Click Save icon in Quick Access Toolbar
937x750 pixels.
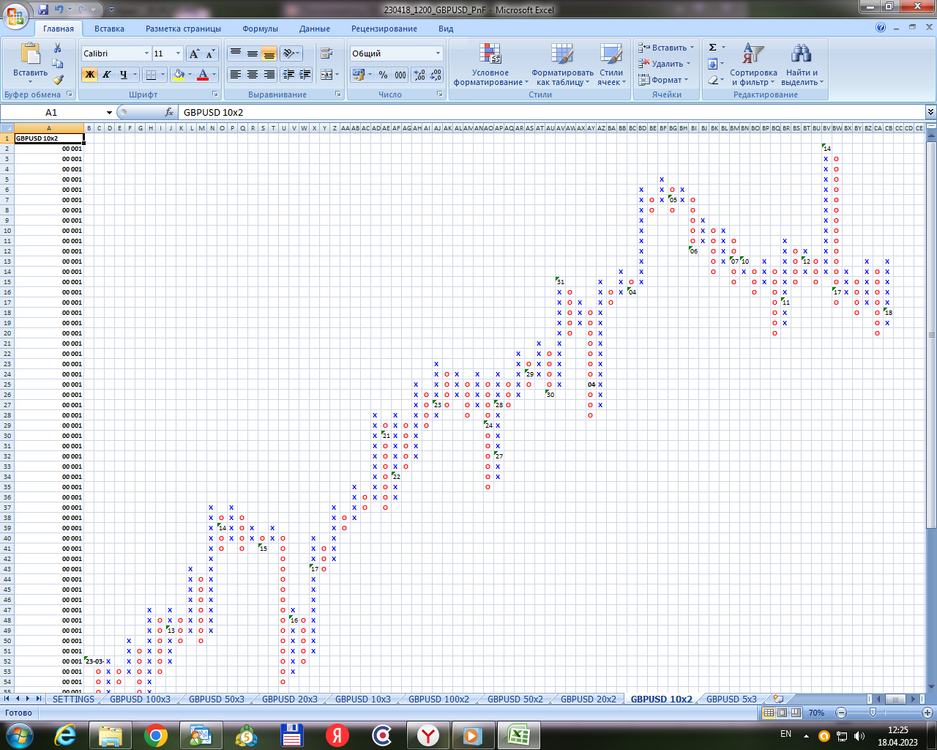pyautogui.click(x=43, y=10)
